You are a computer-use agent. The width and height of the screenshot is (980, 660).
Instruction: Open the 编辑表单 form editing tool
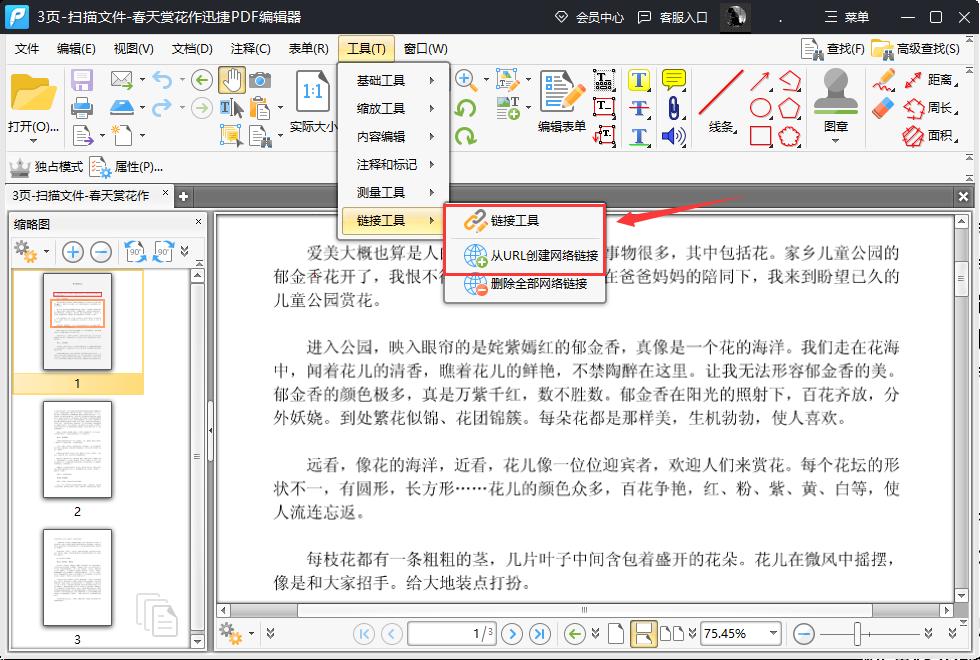point(560,97)
